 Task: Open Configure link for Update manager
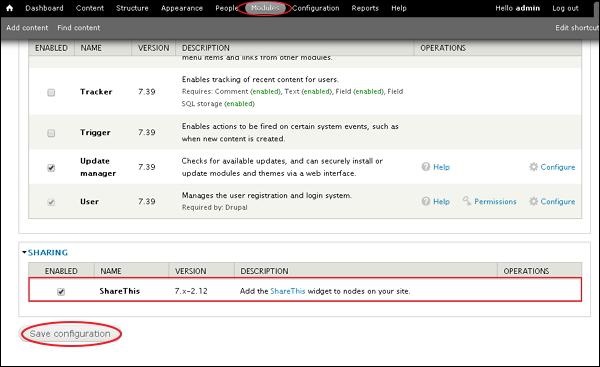pyautogui.click(x=558, y=167)
